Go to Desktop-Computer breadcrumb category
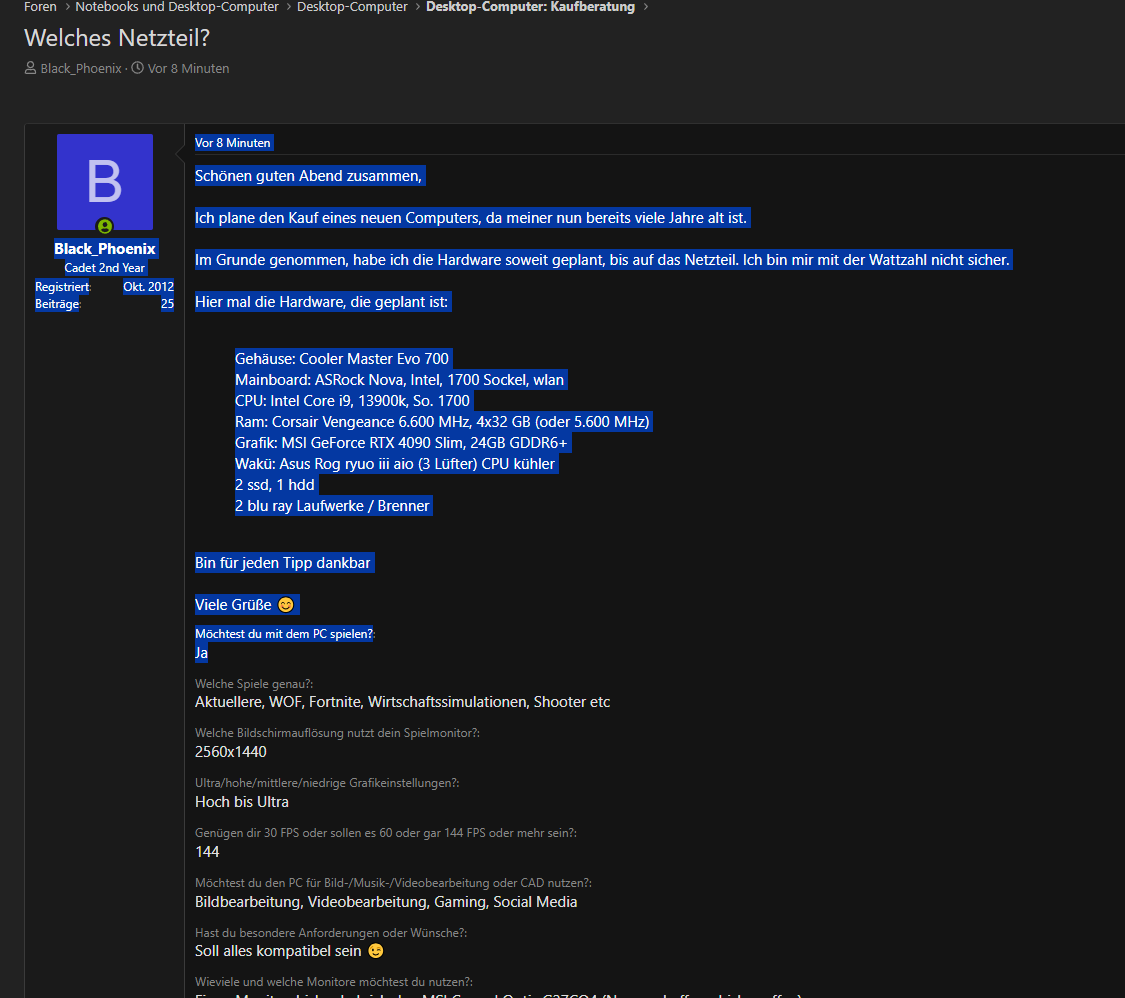This screenshot has height=998, width=1125. click(352, 6)
